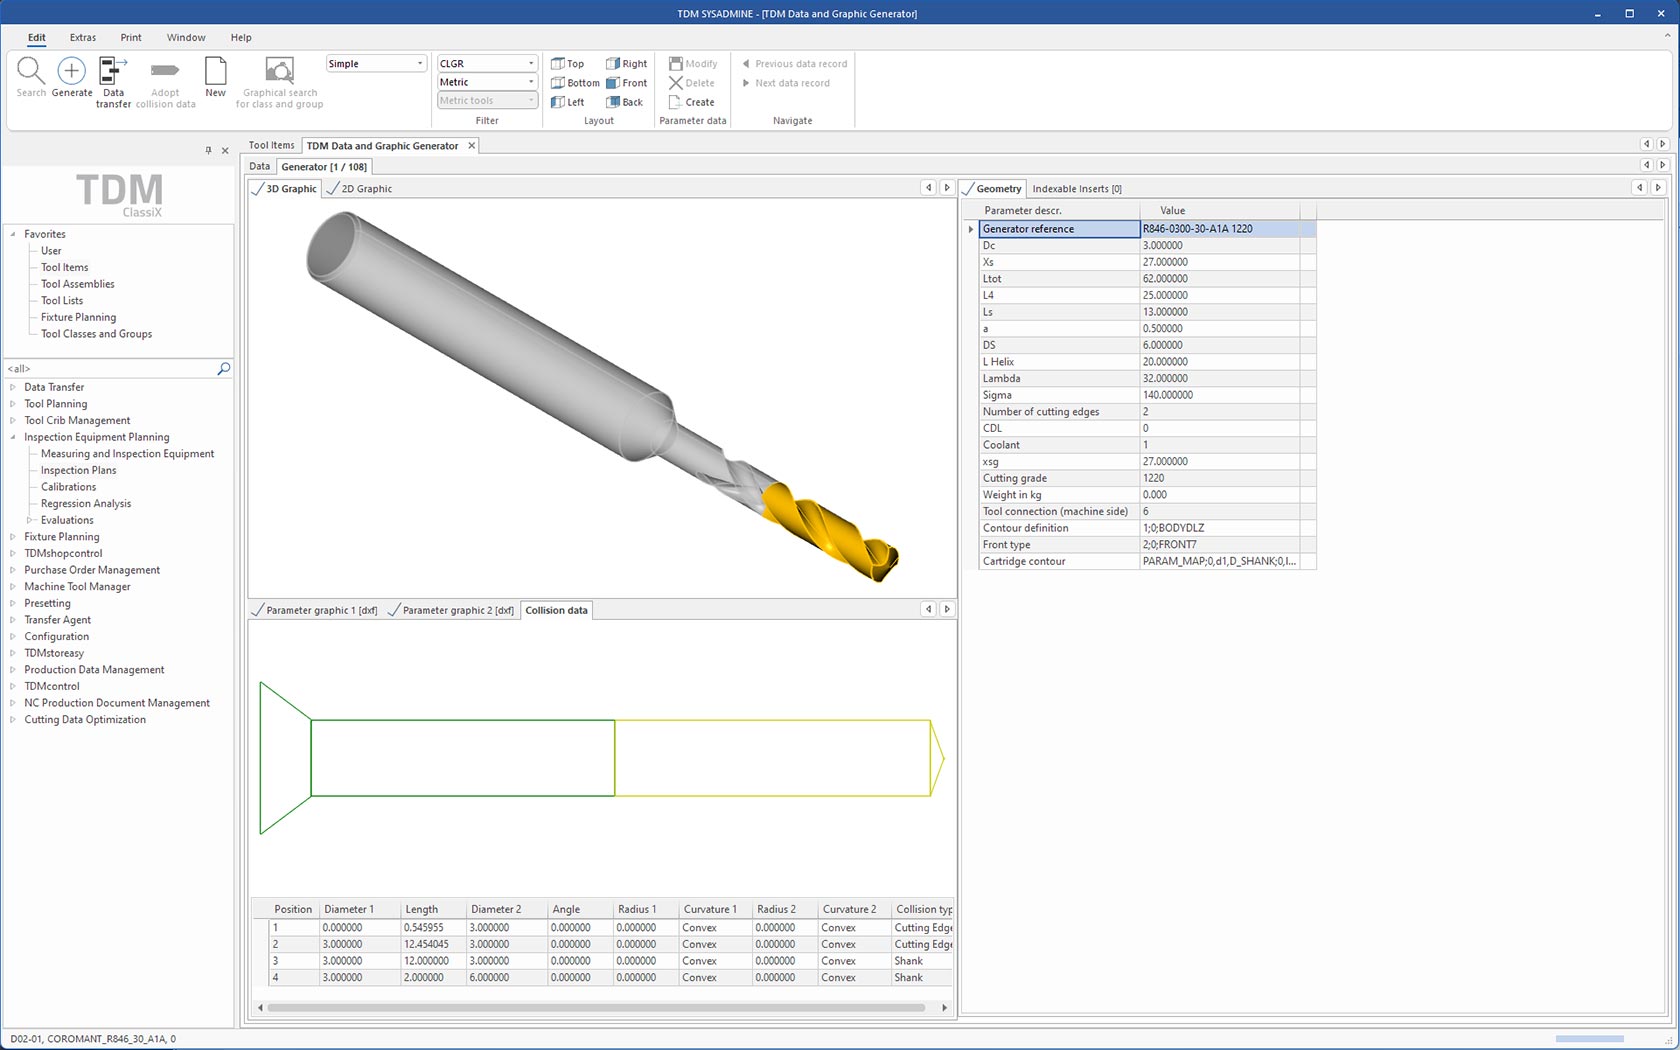1680x1050 pixels.
Task: Select Parameter graphic 2 [dxf] tab
Action: [x=451, y=610]
